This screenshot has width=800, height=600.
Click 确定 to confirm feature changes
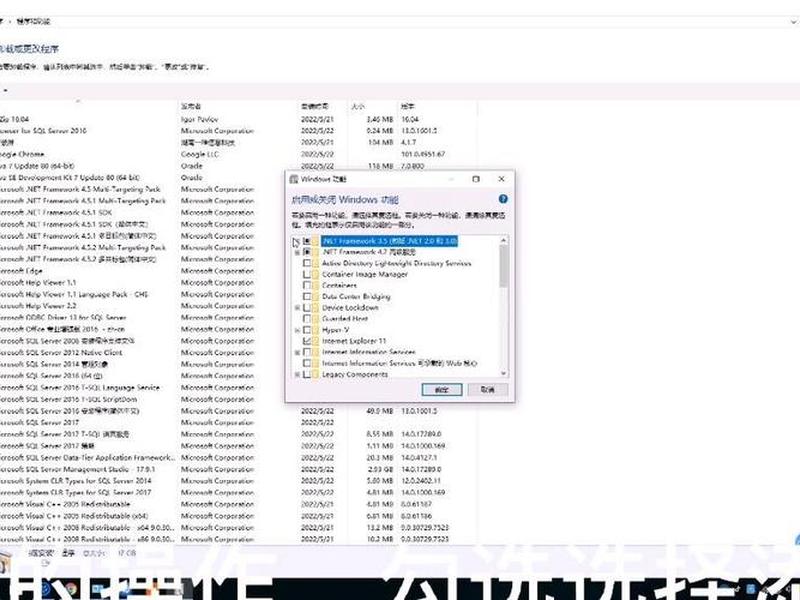[x=442, y=390]
